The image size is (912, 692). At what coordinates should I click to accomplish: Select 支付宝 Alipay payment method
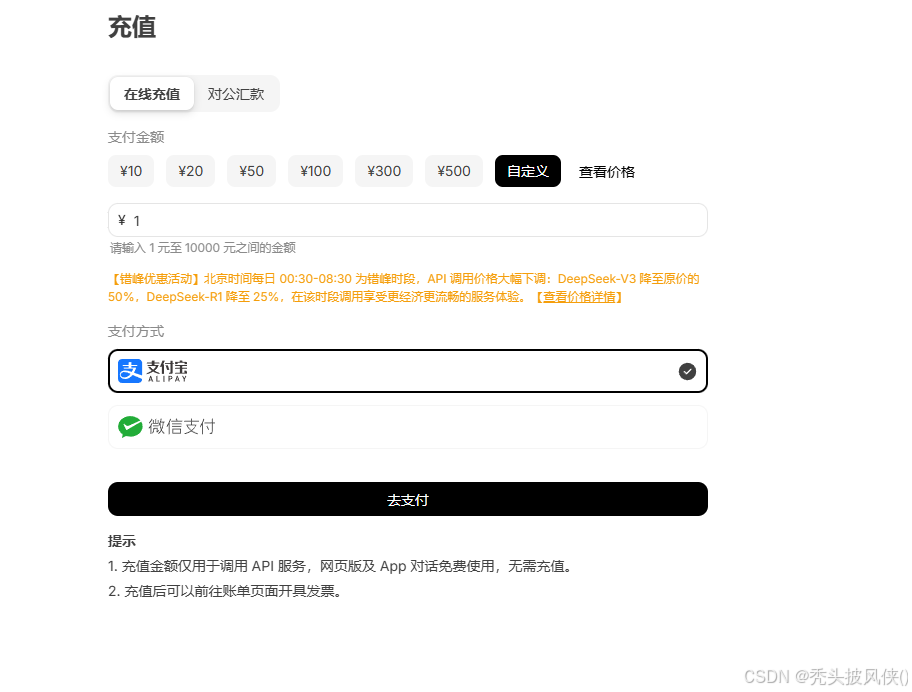coord(408,371)
